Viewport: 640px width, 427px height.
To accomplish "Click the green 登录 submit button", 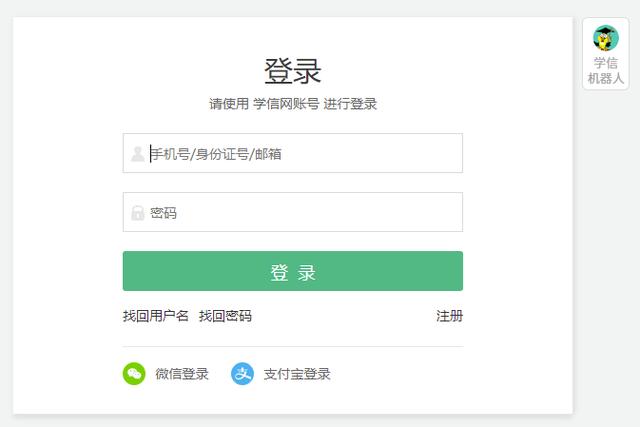I will (293, 271).
